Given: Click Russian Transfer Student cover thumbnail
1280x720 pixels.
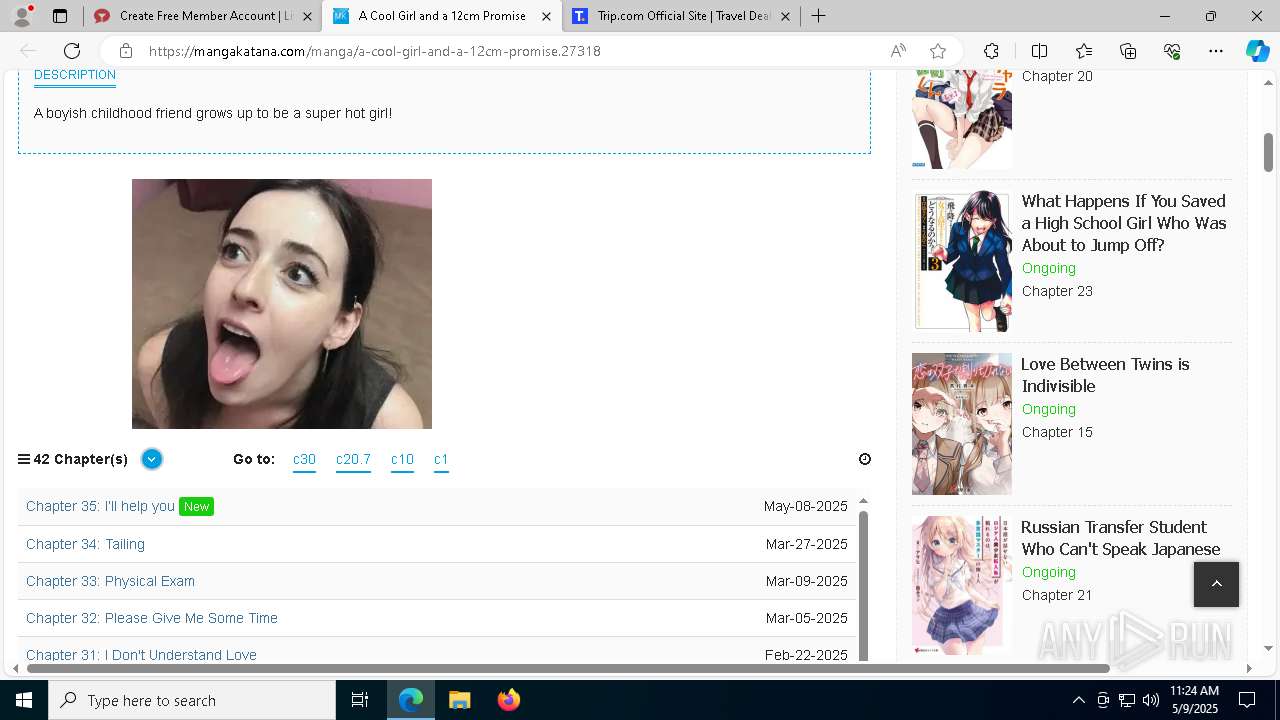Looking at the screenshot, I should tap(962, 585).
